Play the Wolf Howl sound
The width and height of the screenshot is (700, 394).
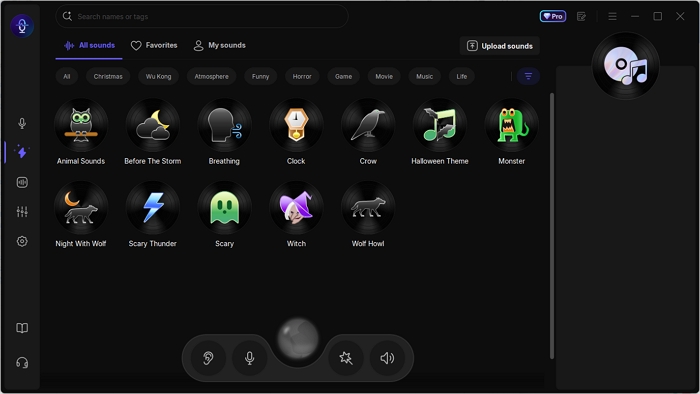[368, 208]
